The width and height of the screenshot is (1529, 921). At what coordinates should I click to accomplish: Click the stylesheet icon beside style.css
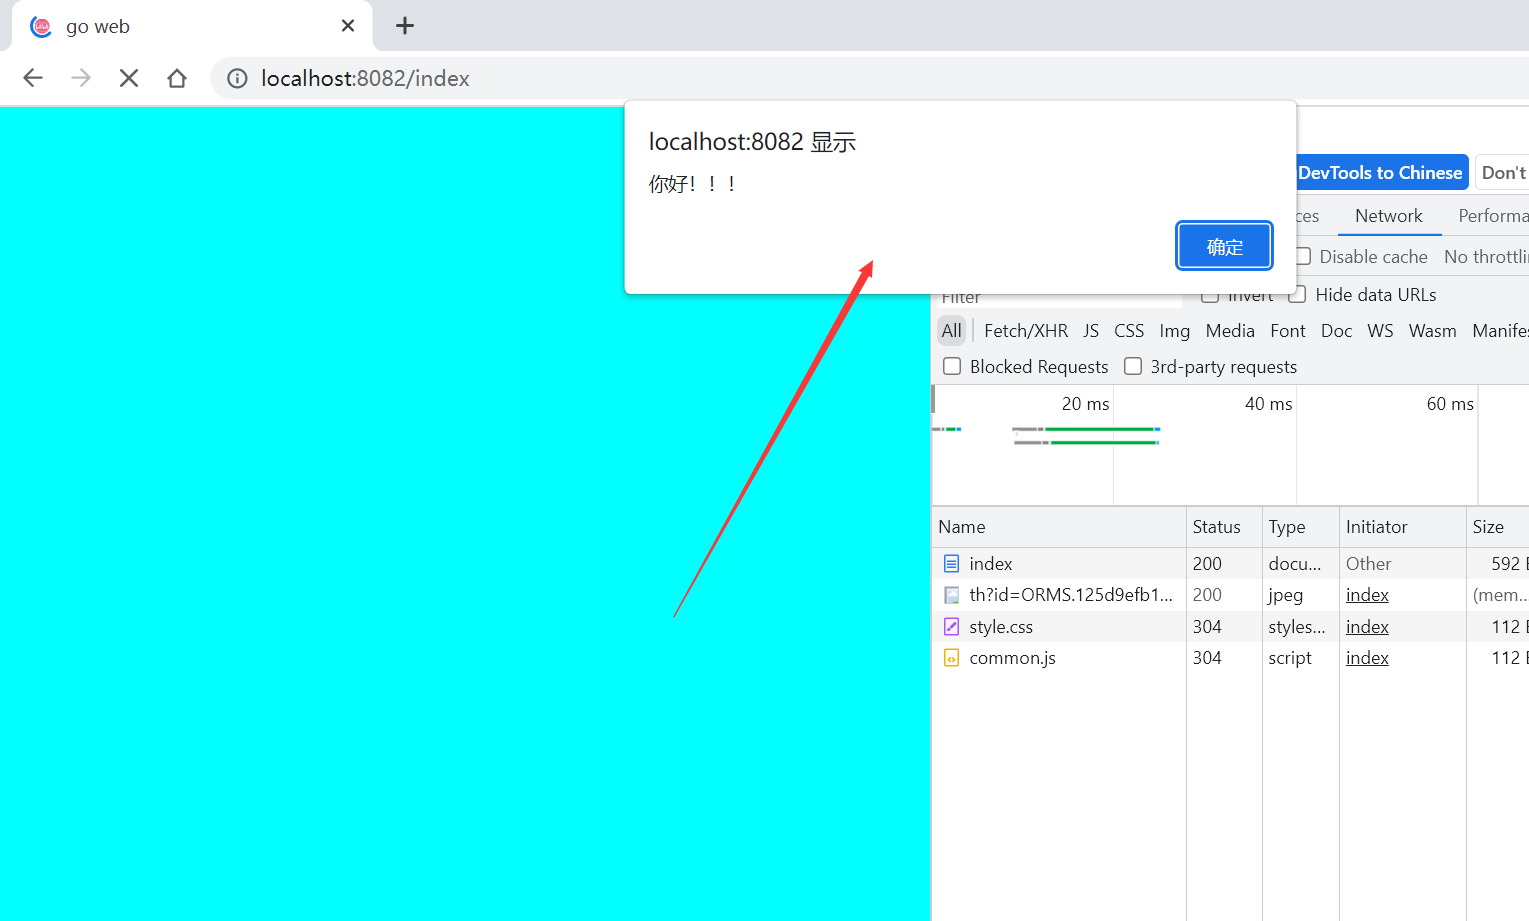(951, 627)
